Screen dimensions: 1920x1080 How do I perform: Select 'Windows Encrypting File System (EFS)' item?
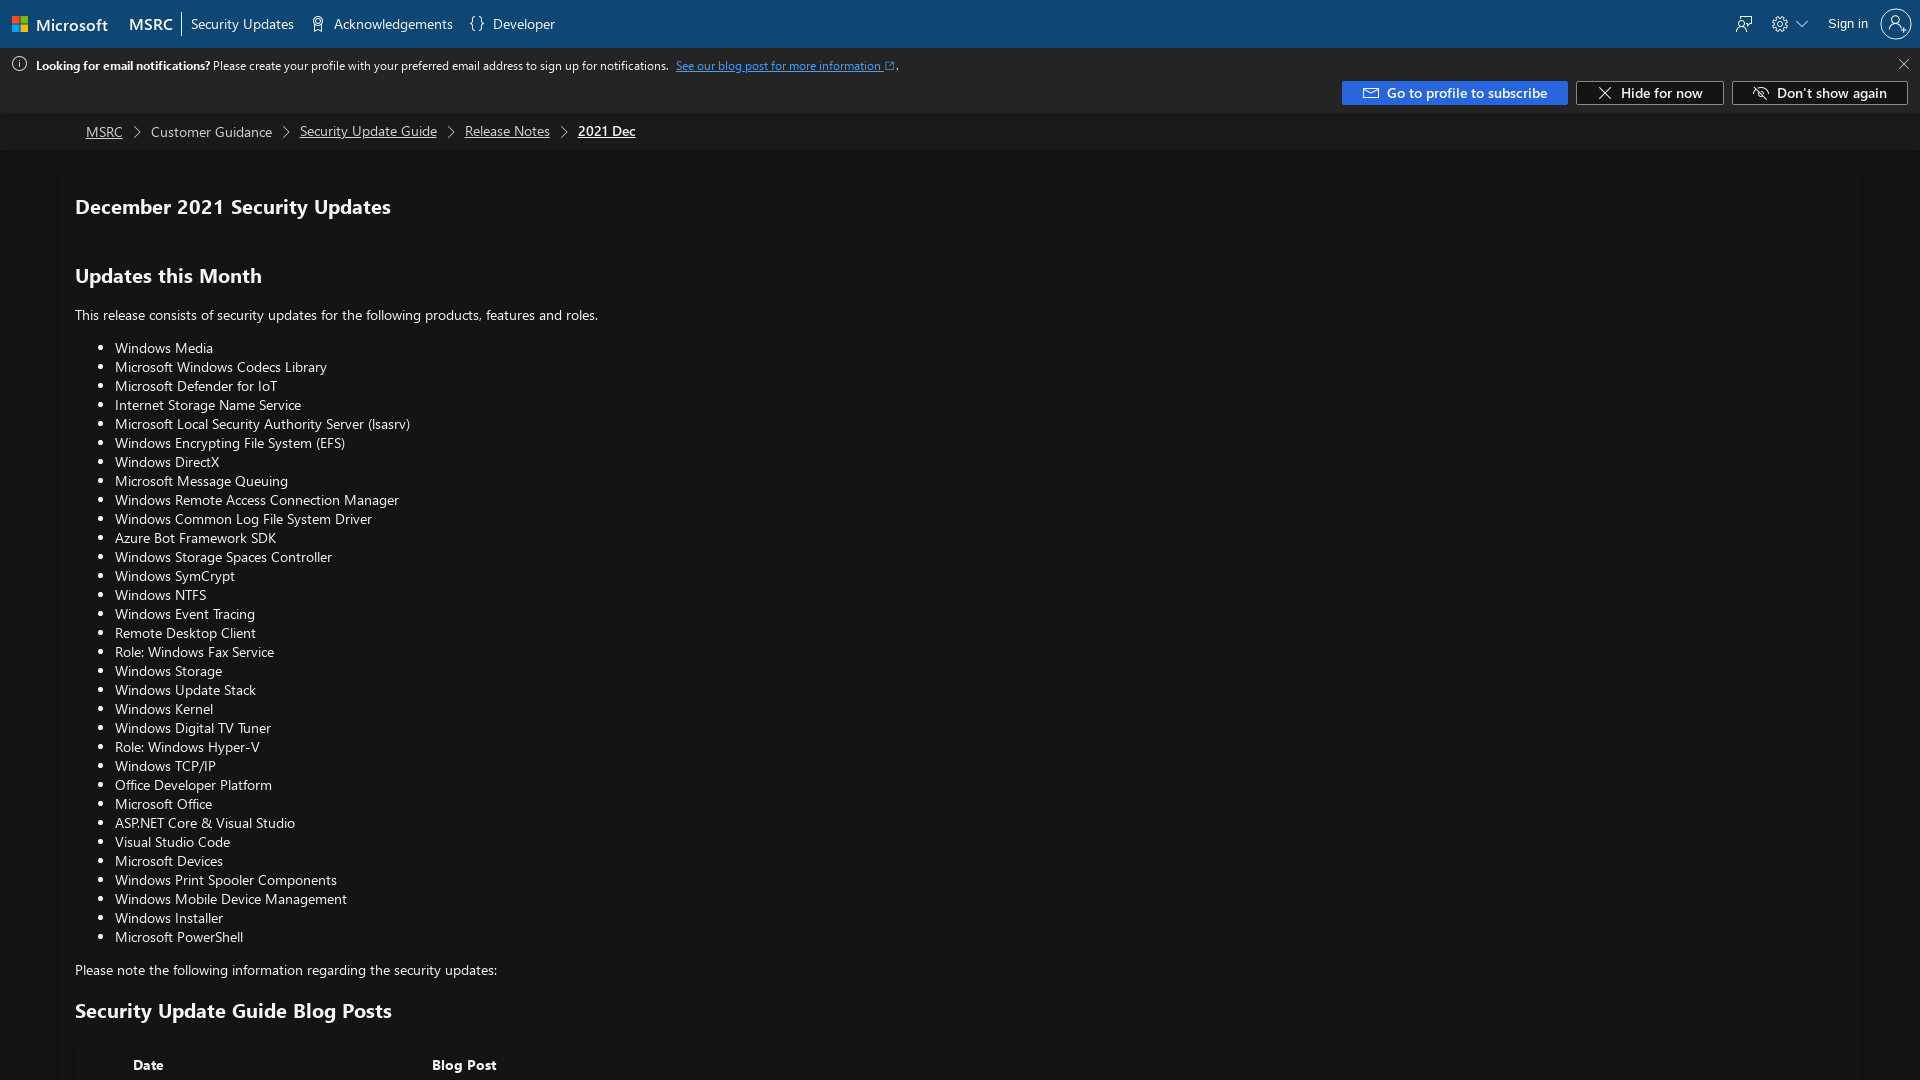pos(230,443)
